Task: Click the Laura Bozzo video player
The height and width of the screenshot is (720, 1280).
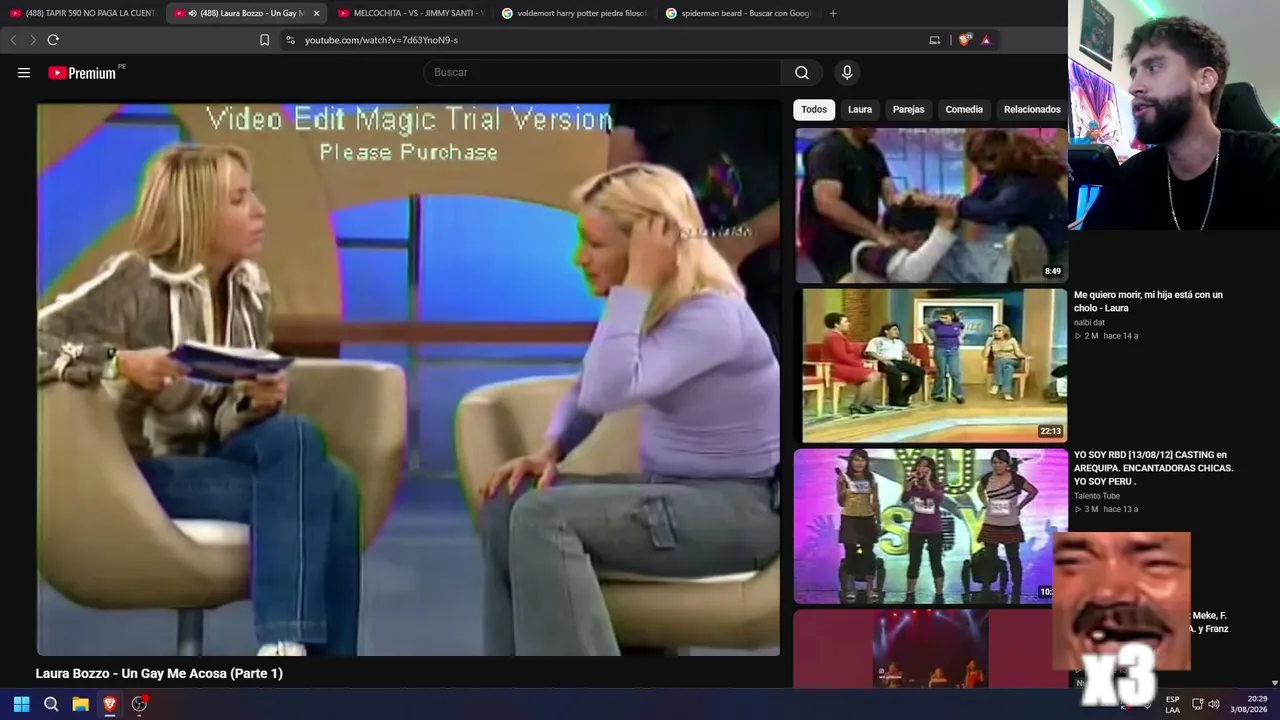Action: point(408,378)
